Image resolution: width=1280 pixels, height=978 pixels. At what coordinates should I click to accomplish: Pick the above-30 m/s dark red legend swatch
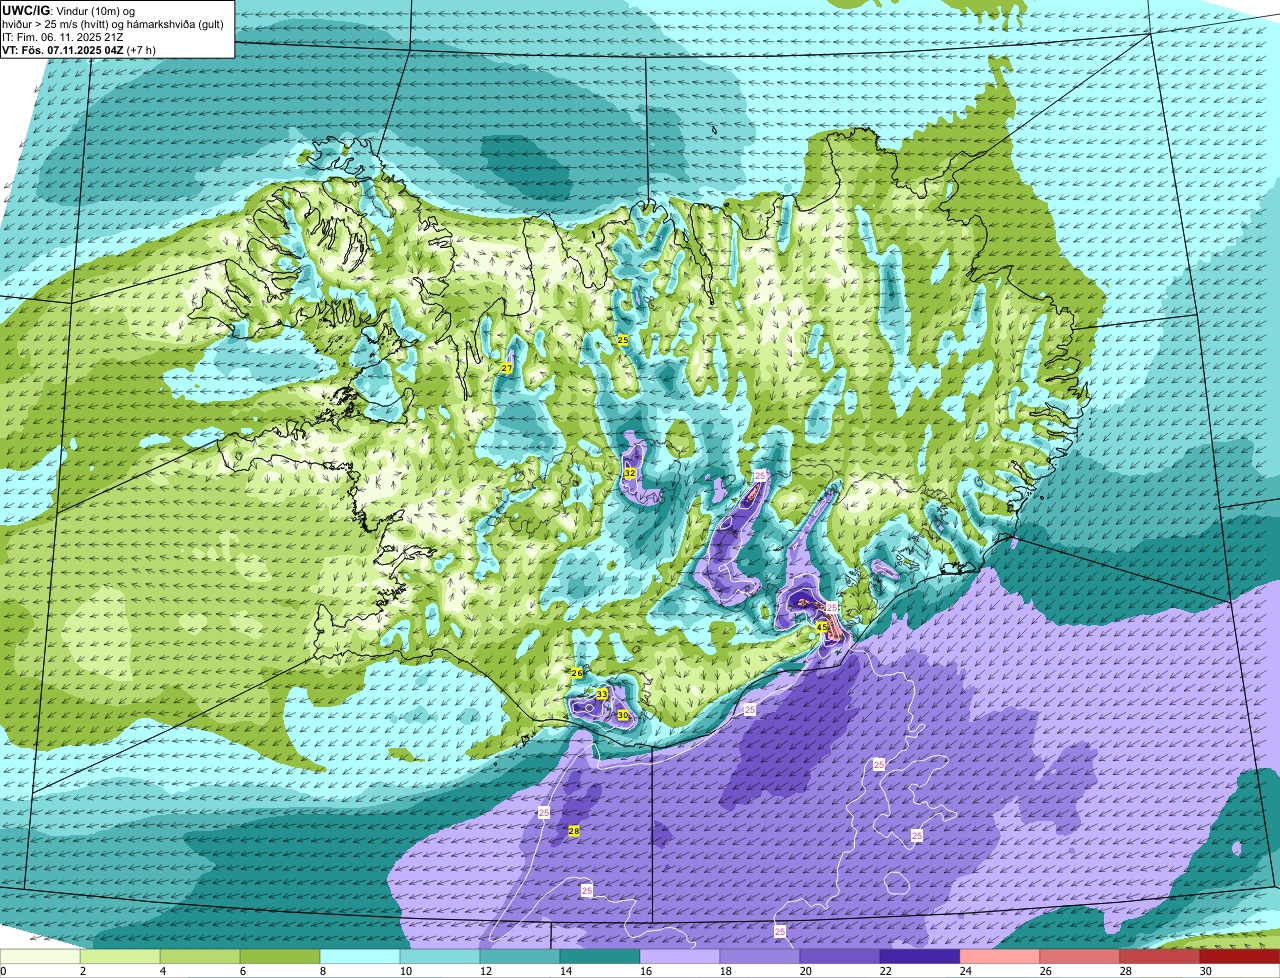1240,957
